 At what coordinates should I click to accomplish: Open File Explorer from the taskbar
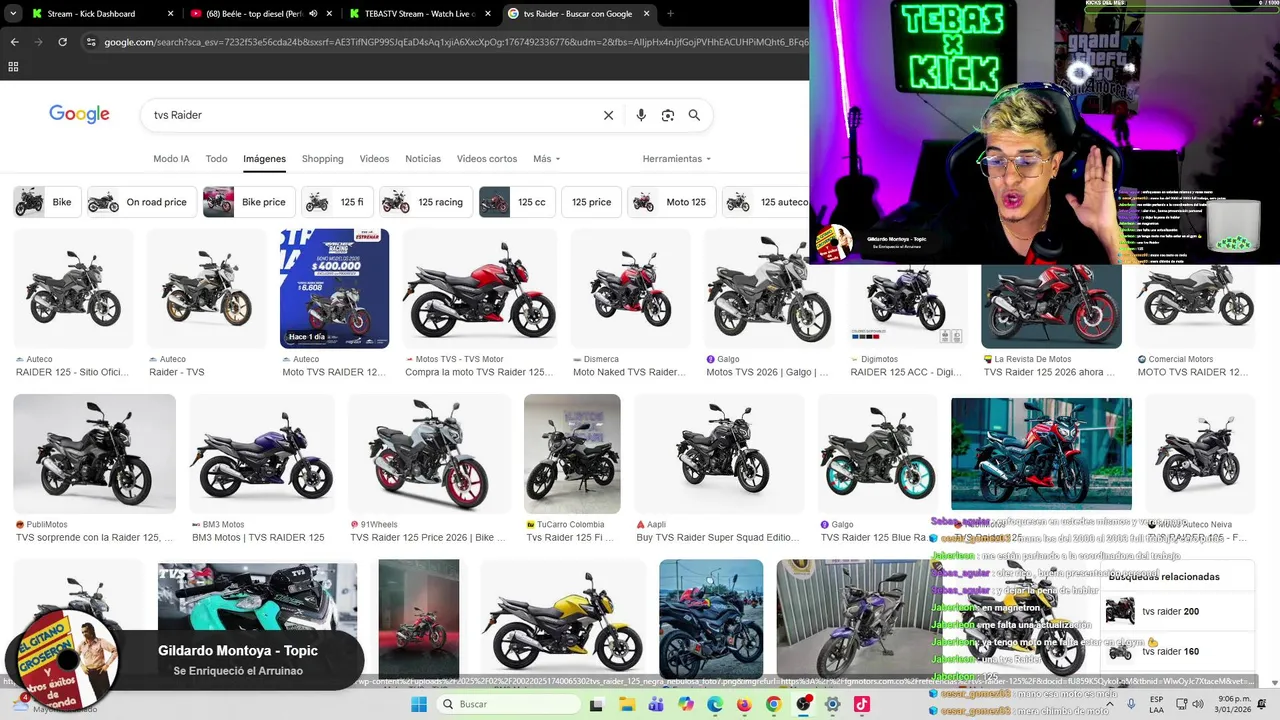pos(627,704)
